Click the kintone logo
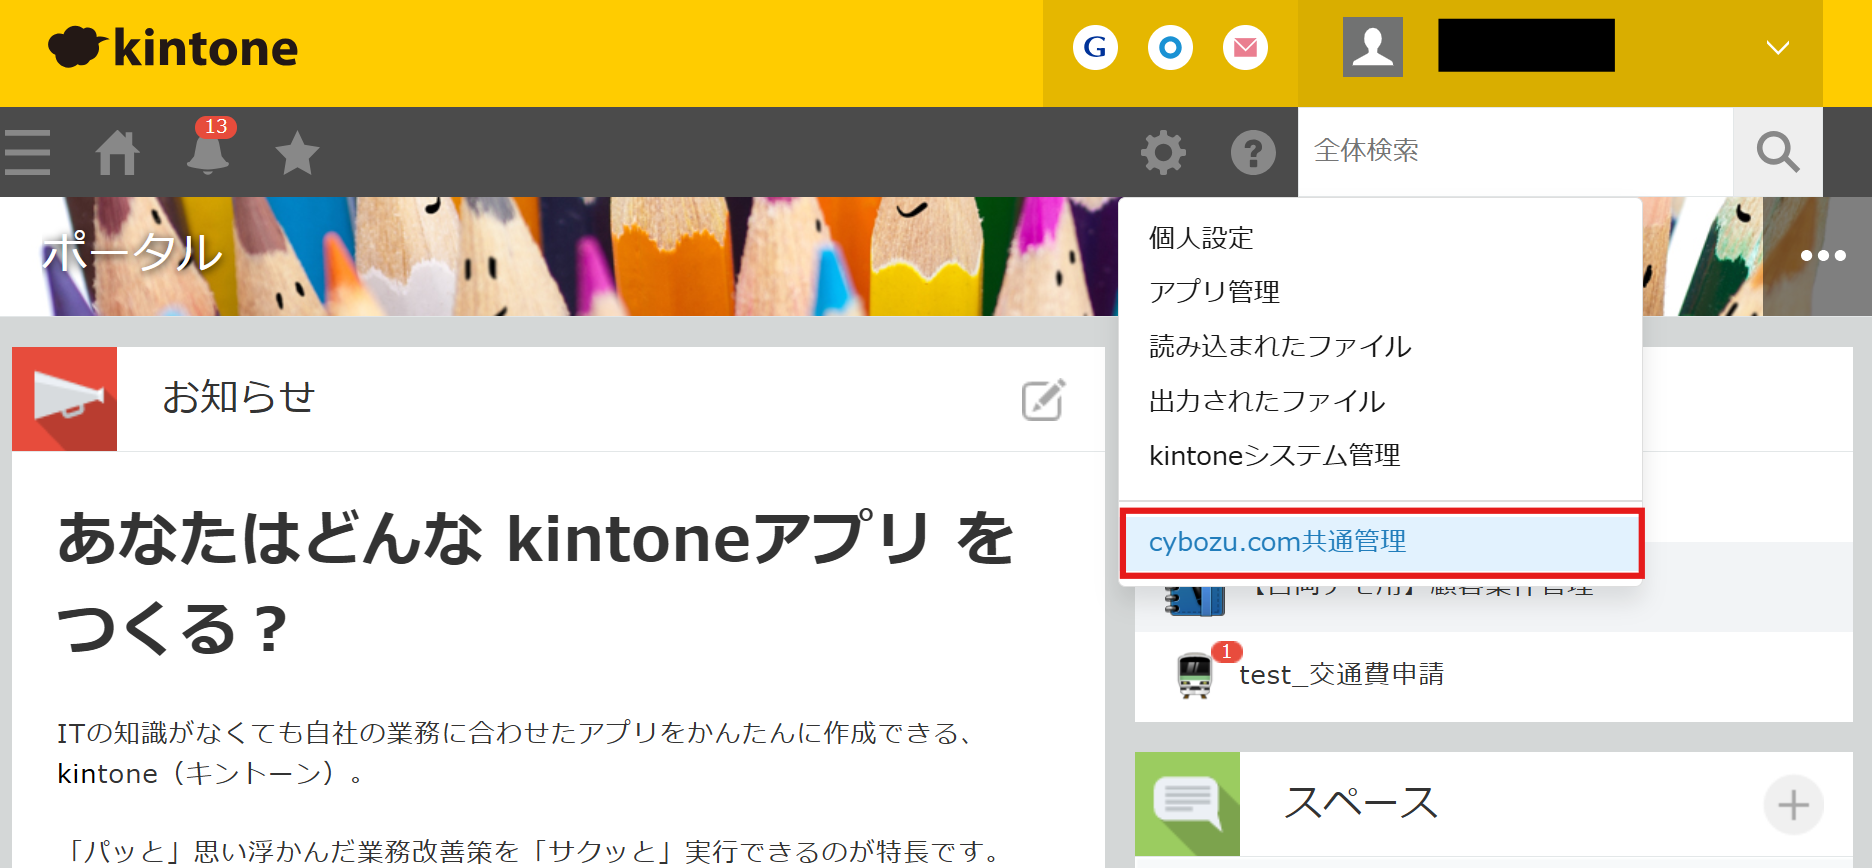The image size is (1872, 868). coord(173,48)
